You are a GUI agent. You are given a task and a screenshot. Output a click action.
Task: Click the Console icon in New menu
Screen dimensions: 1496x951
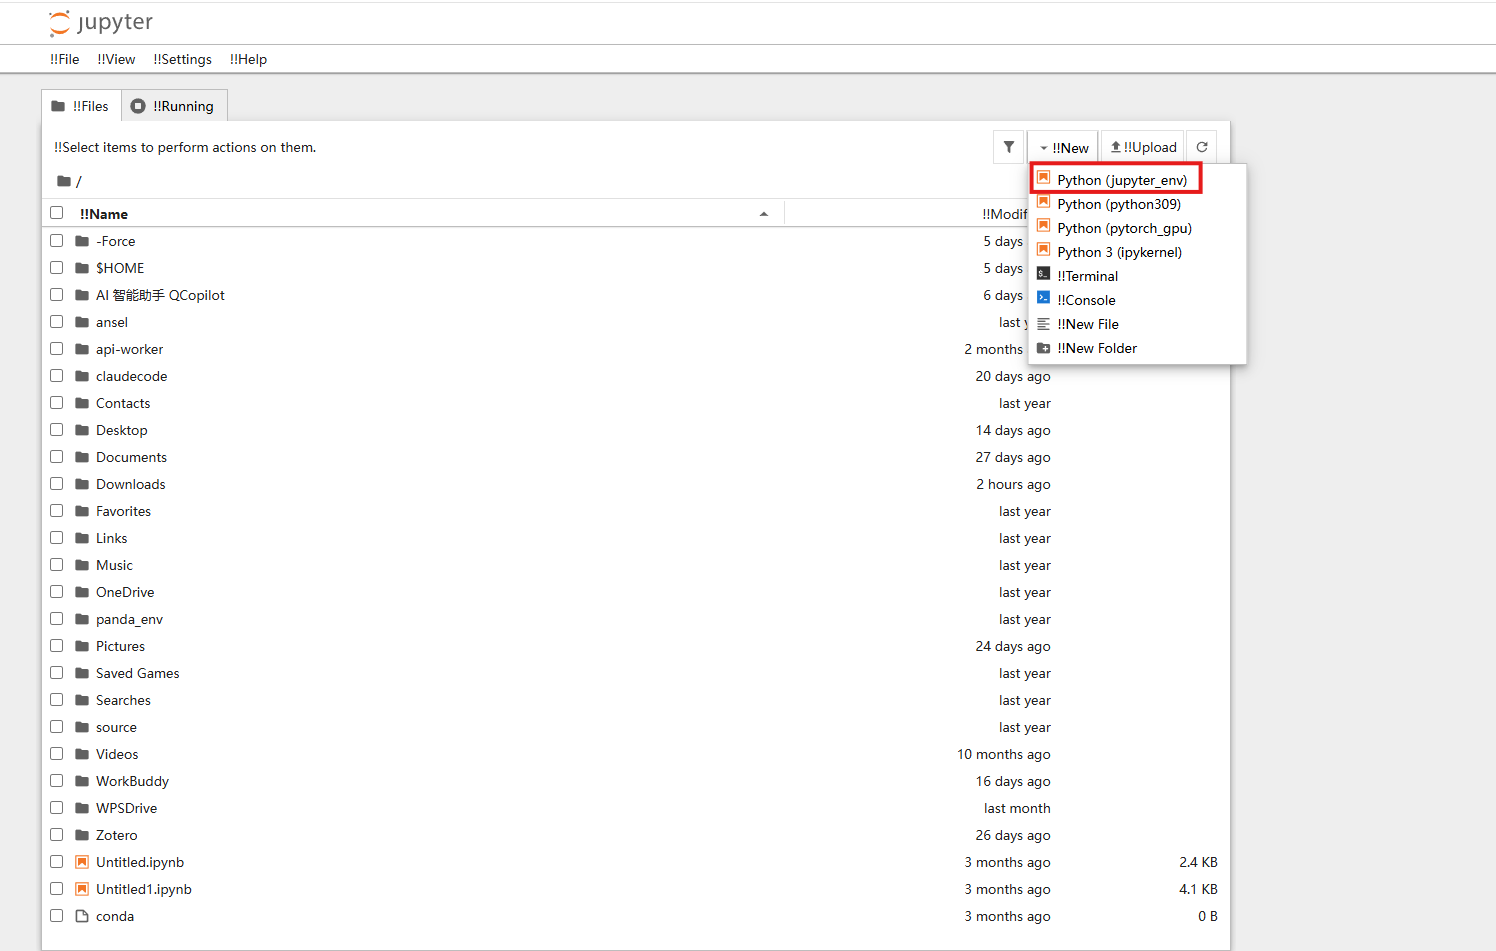pyautogui.click(x=1043, y=298)
